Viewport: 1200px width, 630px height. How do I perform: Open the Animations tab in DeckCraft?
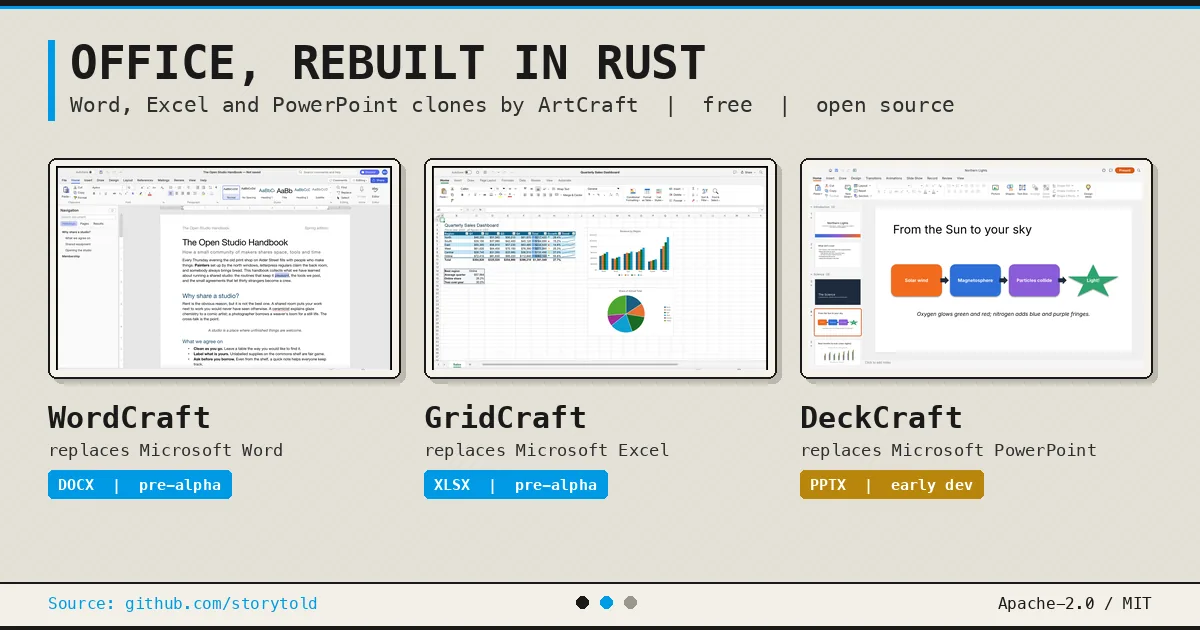[894, 178]
